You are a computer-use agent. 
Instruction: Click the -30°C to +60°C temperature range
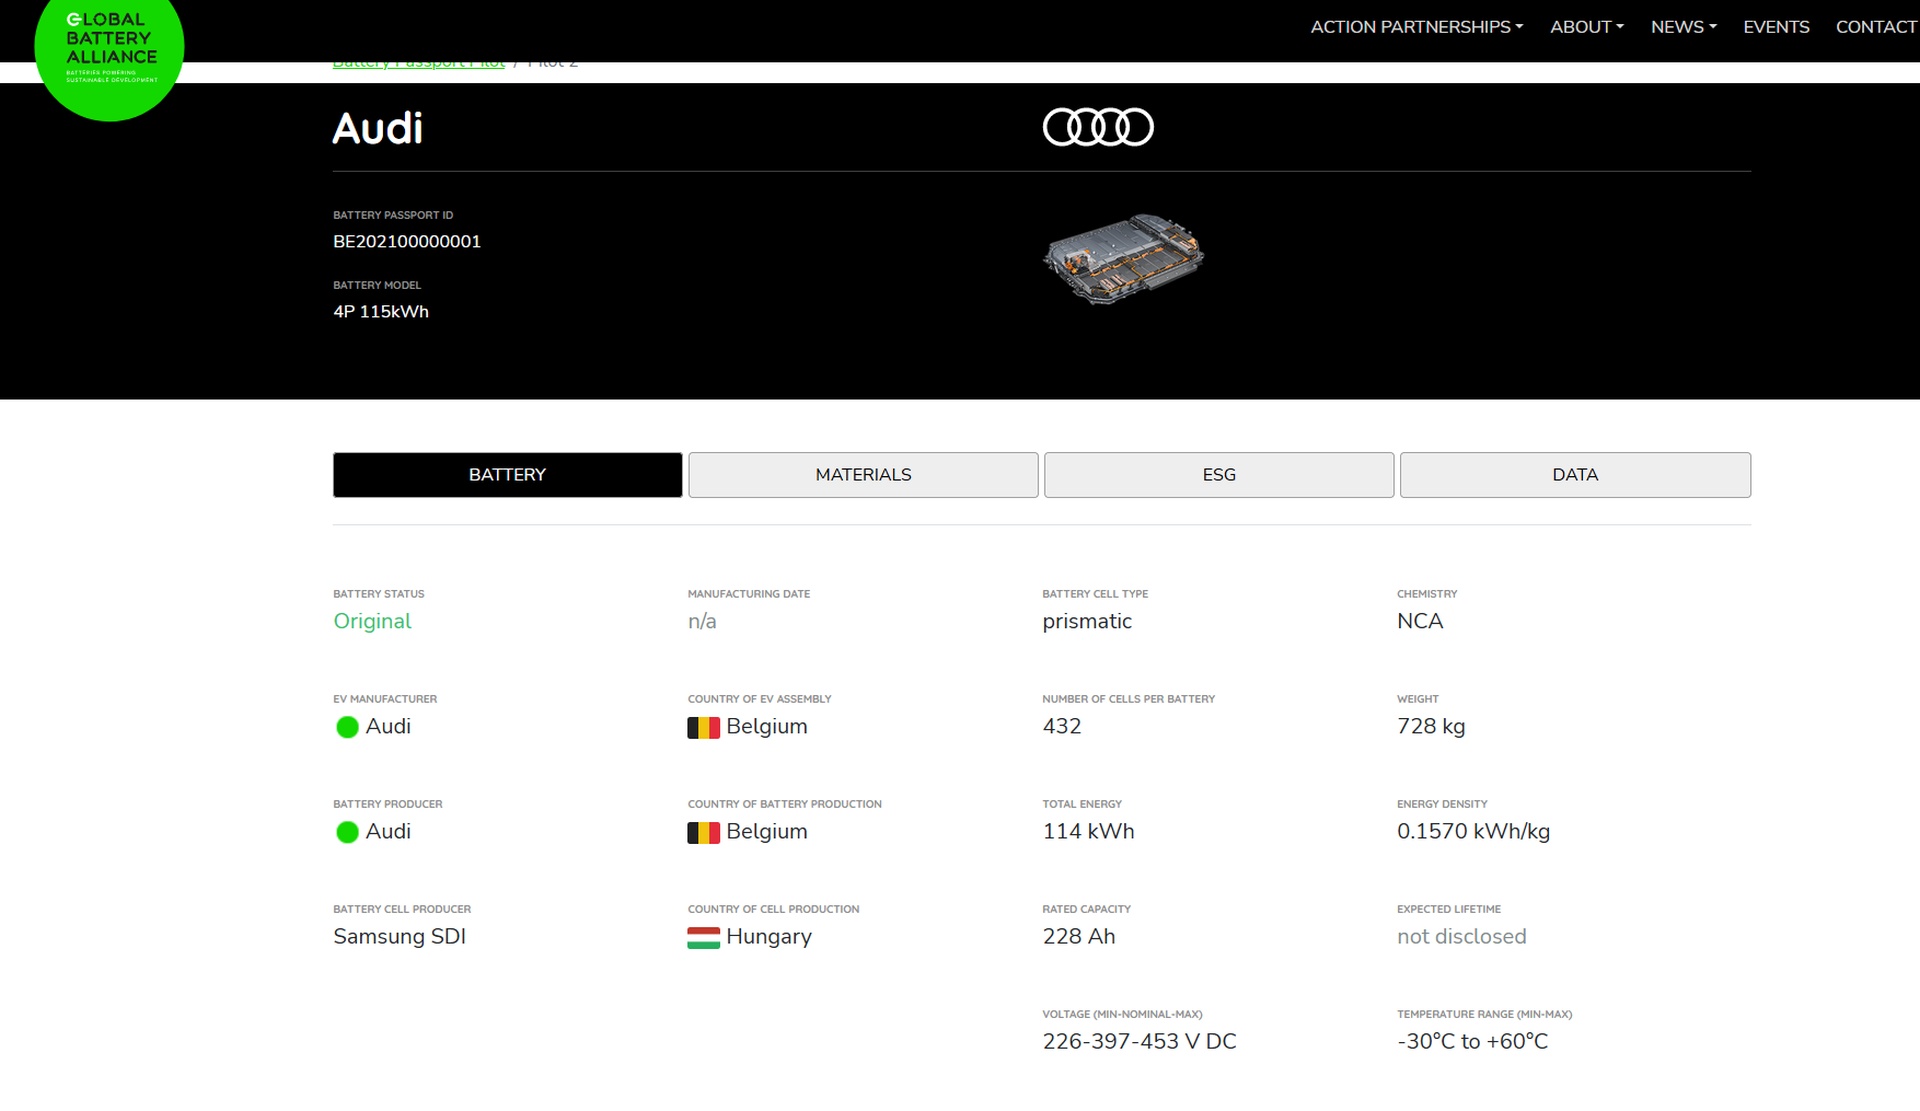(1472, 1041)
